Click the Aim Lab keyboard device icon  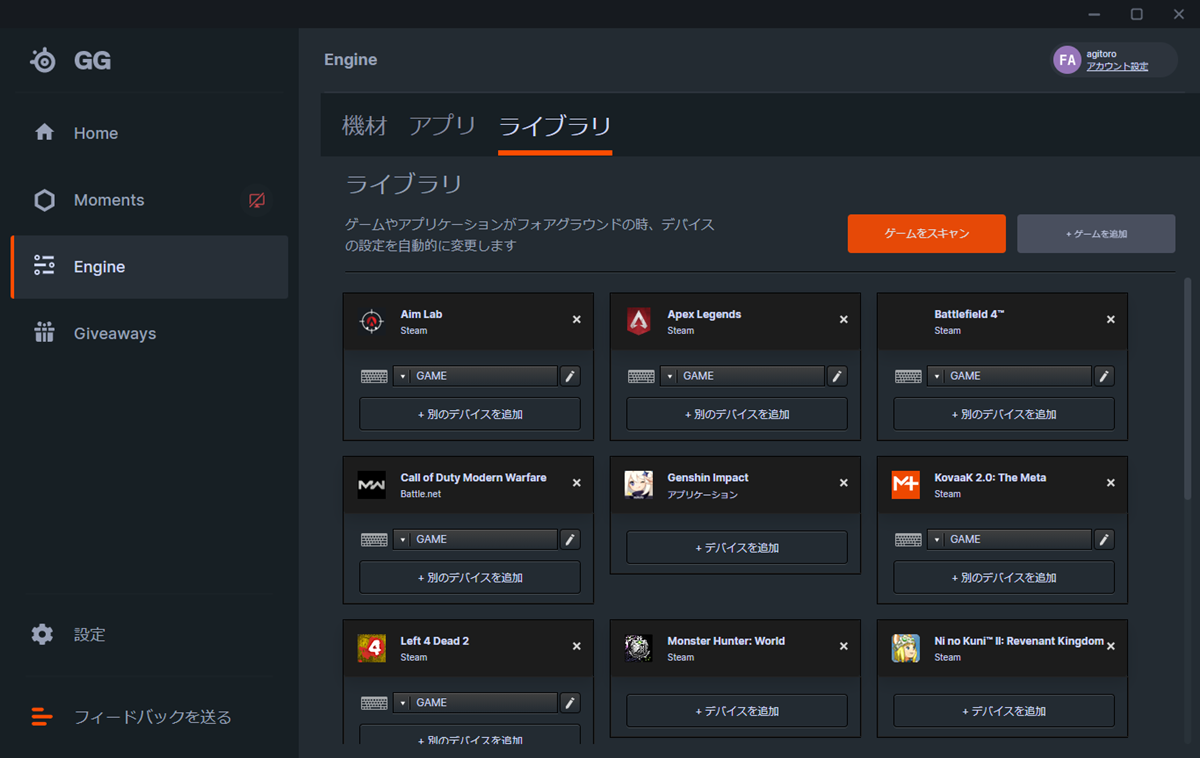(374, 377)
